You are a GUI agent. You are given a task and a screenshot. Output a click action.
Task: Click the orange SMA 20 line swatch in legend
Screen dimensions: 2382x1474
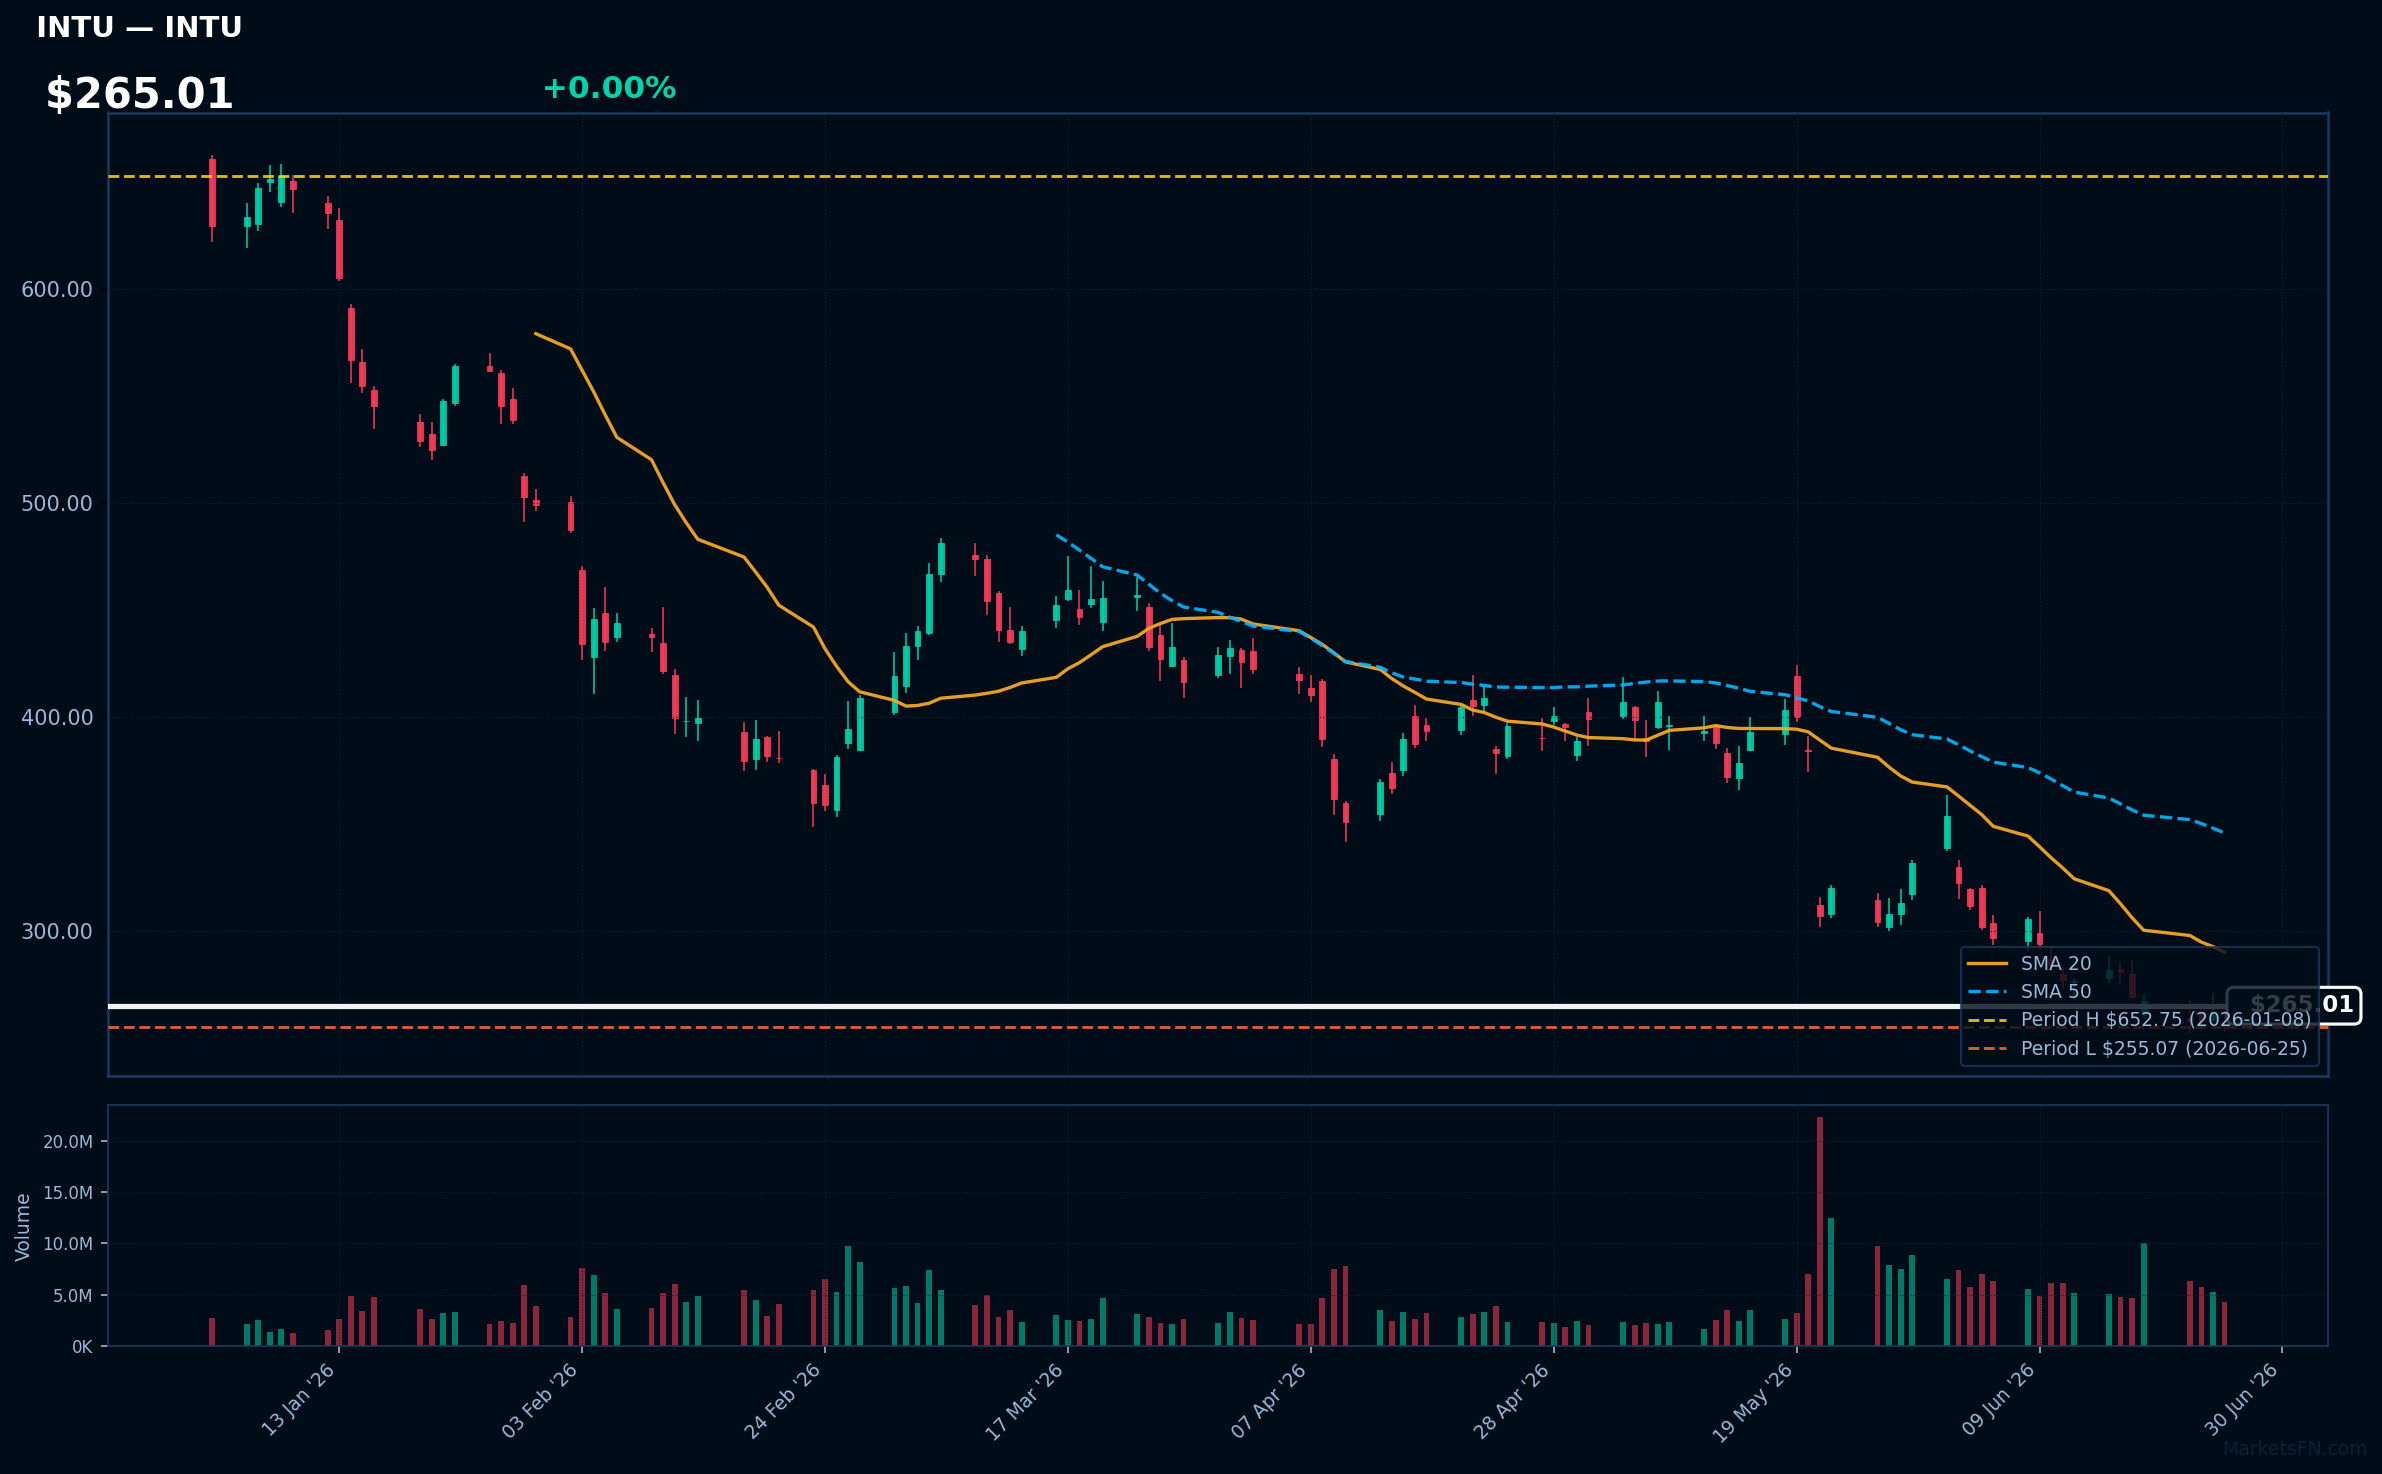click(x=1987, y=964)
